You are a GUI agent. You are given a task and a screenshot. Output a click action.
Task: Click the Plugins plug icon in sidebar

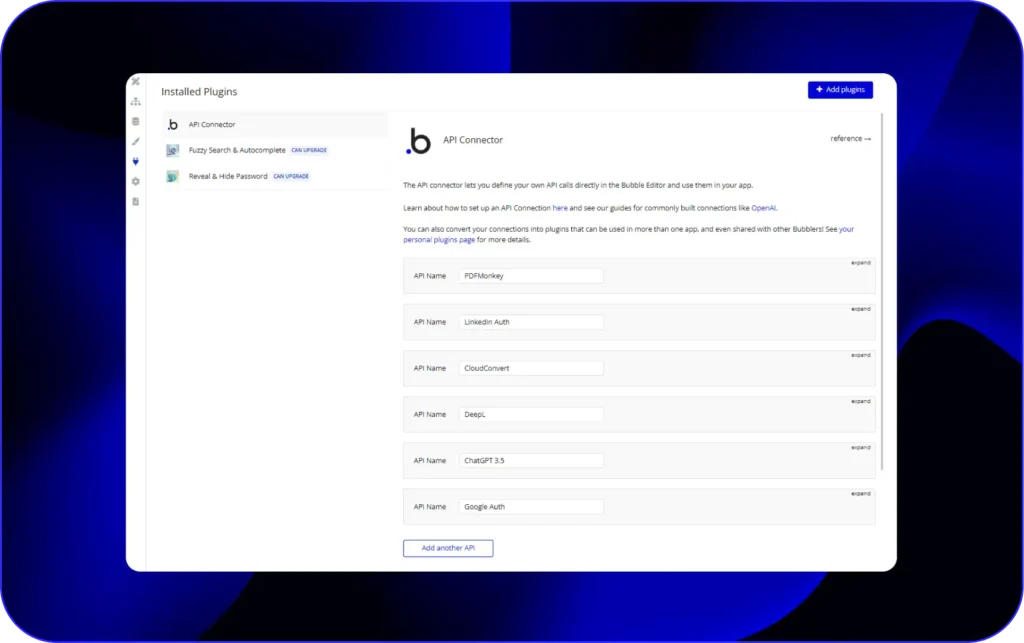[135, 161]
